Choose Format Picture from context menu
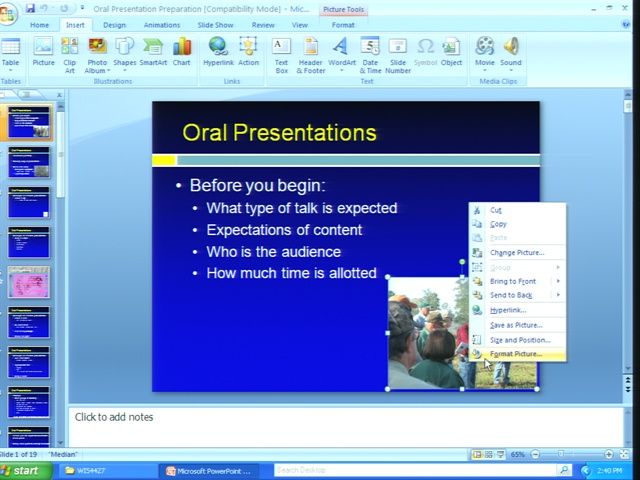This screenshot has height=480, width=640. click(517, 354)
